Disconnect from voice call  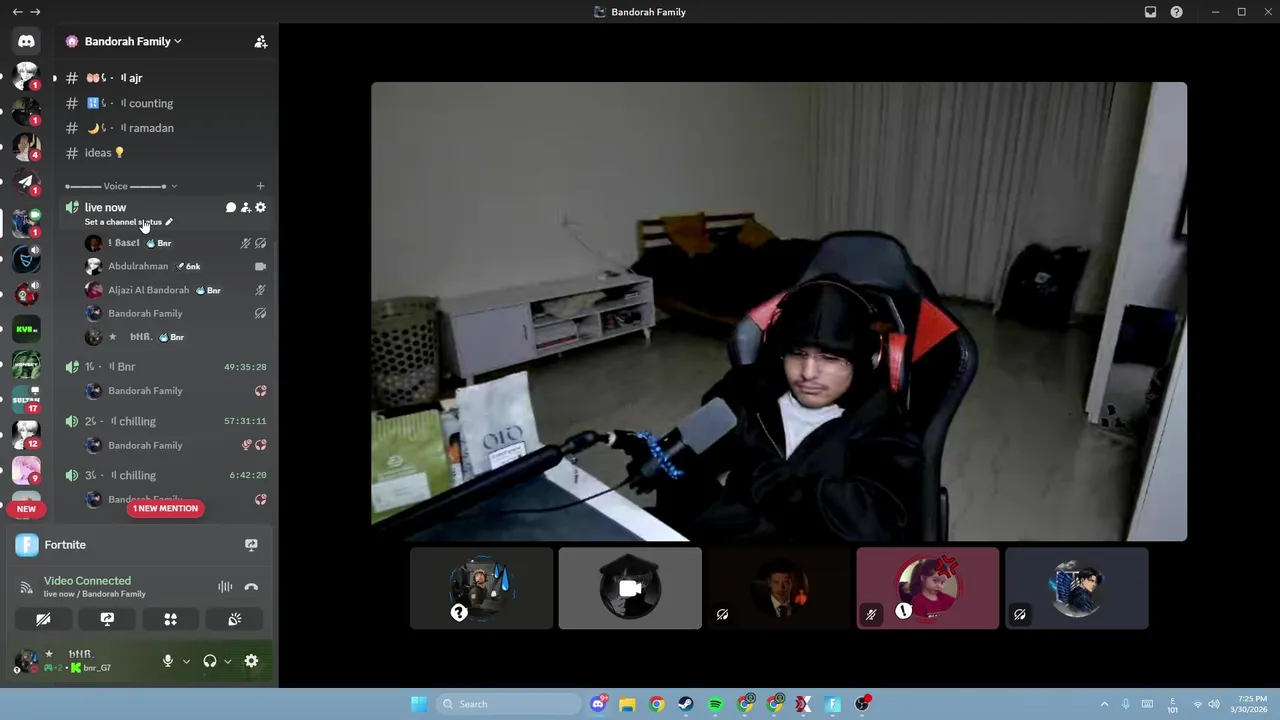[x=251, y=587]
